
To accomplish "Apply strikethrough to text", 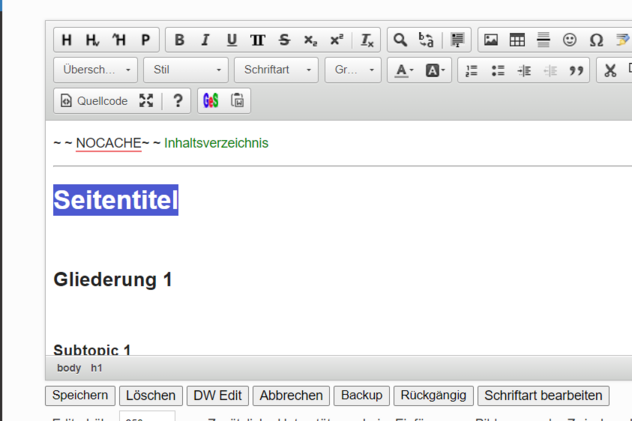I will [284, 40].
